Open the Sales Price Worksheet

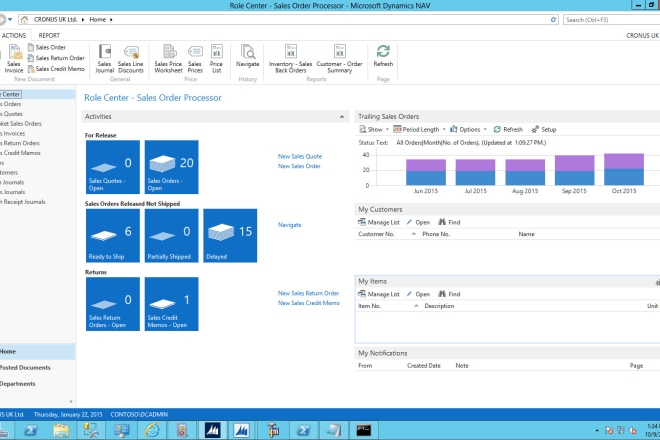pyautogui.click(x=168, y=59)
